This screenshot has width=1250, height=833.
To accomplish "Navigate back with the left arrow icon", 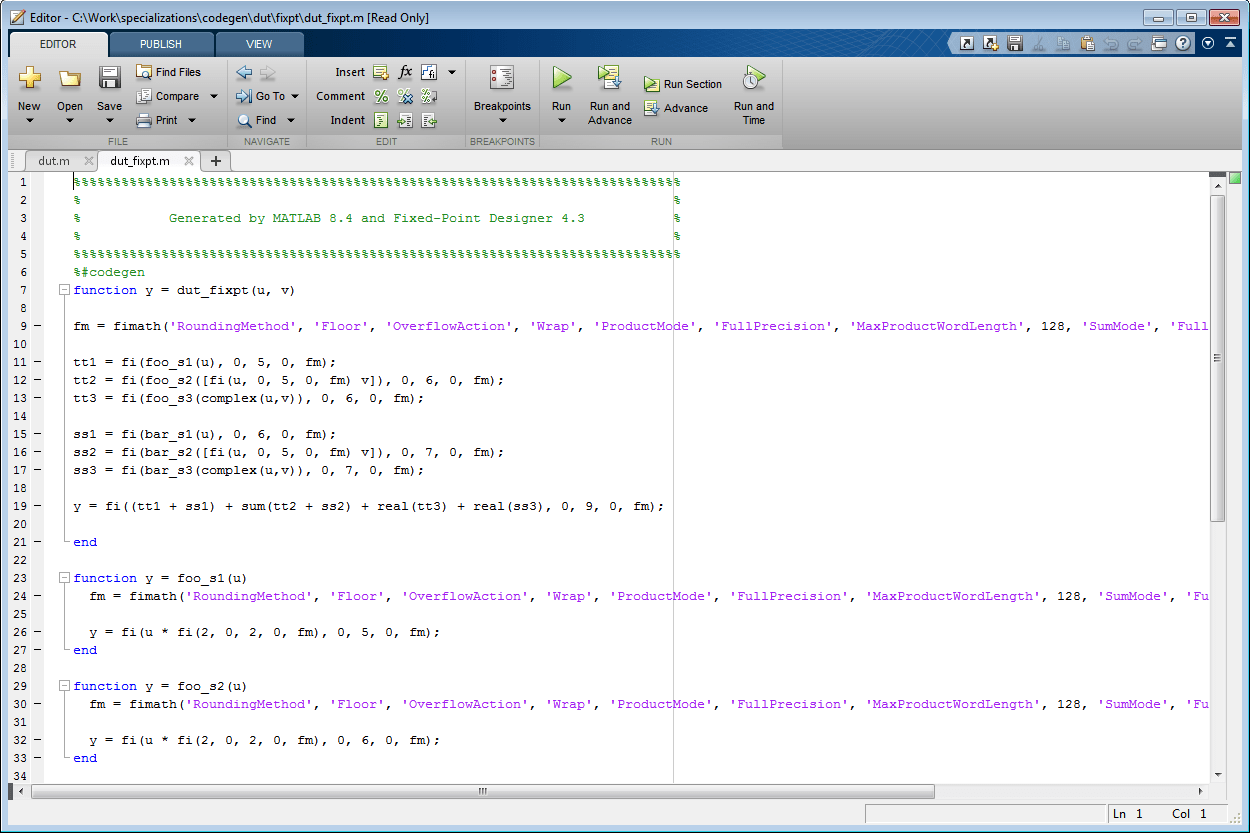I will 244,72.
